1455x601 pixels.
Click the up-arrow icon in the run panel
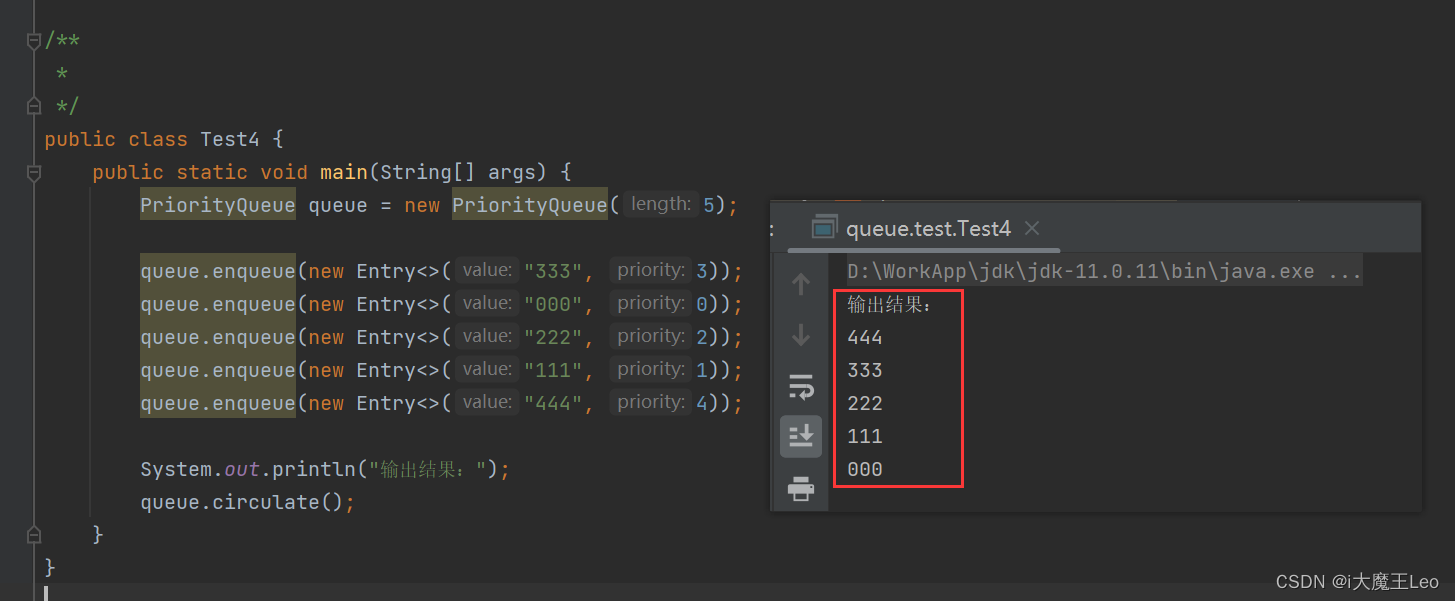click(801, 285)
